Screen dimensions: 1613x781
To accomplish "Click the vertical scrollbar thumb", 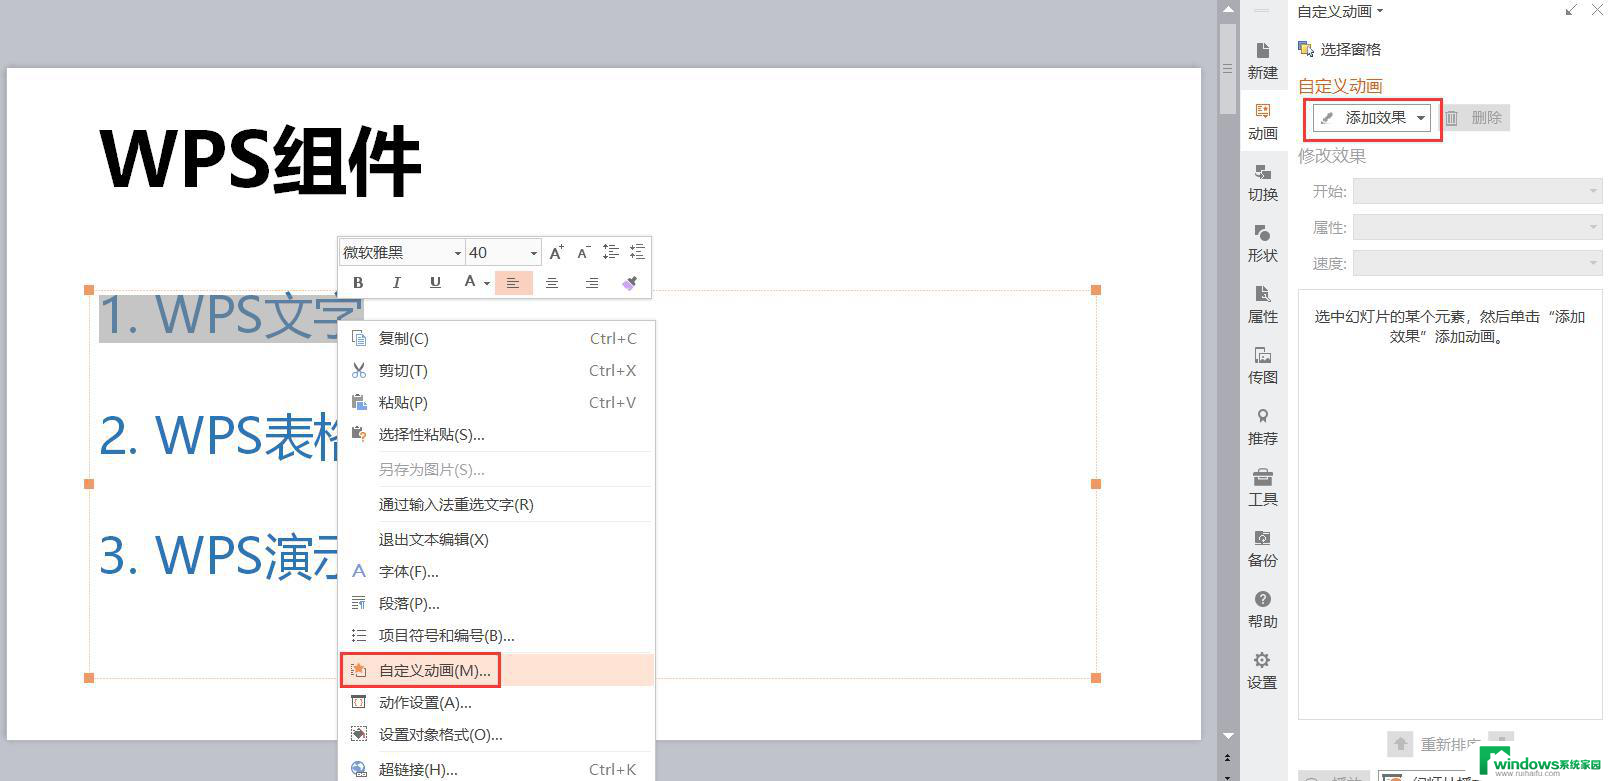I will pyautogui.click(x=1228, y=69).
